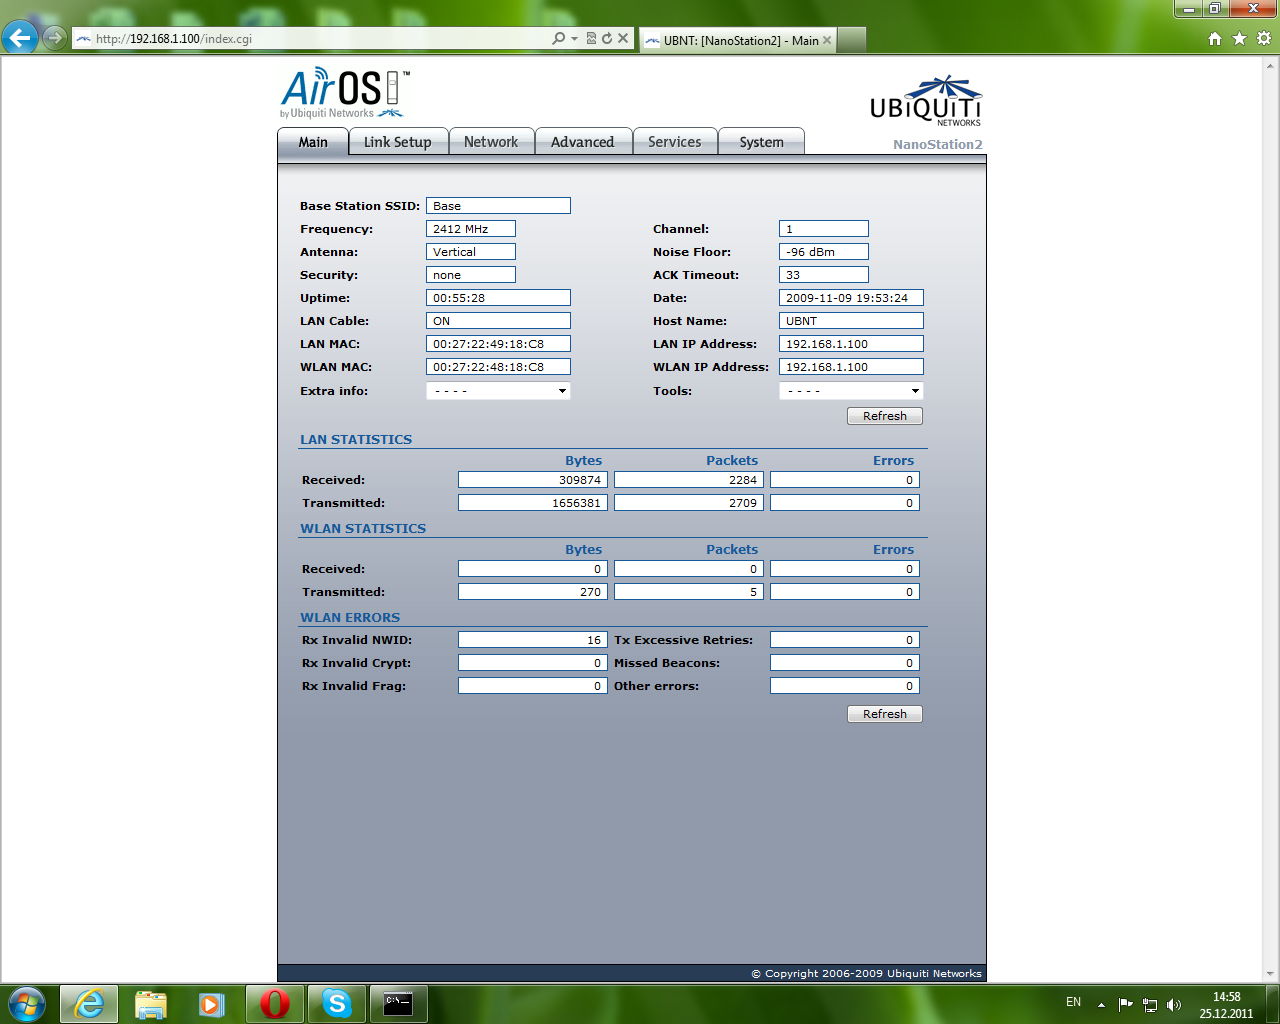The image size is (1280, 1024).
Task: Open a new blank browser tab
Action: click(851, 40)
